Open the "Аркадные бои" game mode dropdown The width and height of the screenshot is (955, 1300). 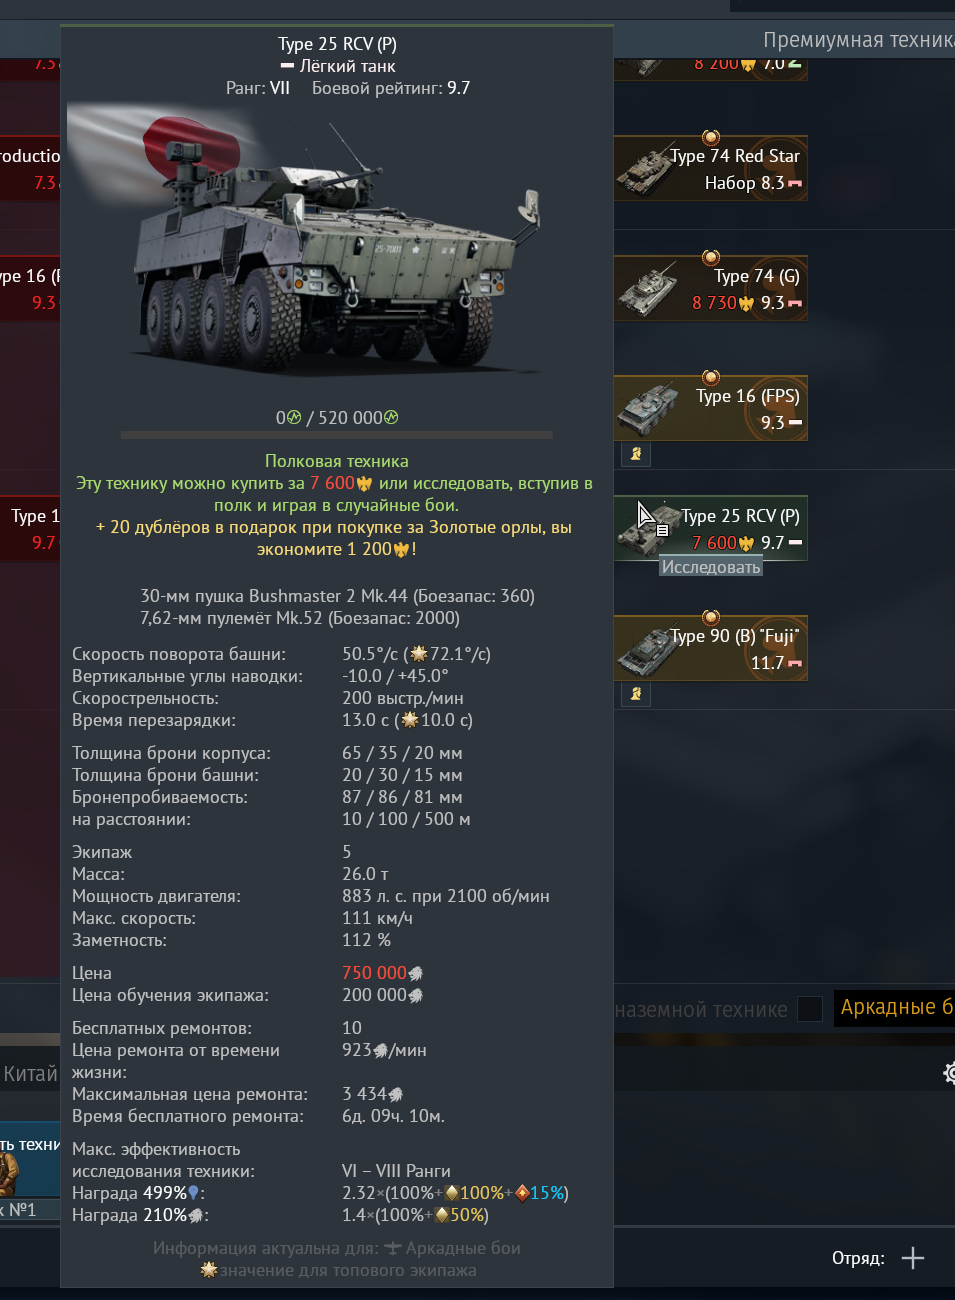(895, 1008)
